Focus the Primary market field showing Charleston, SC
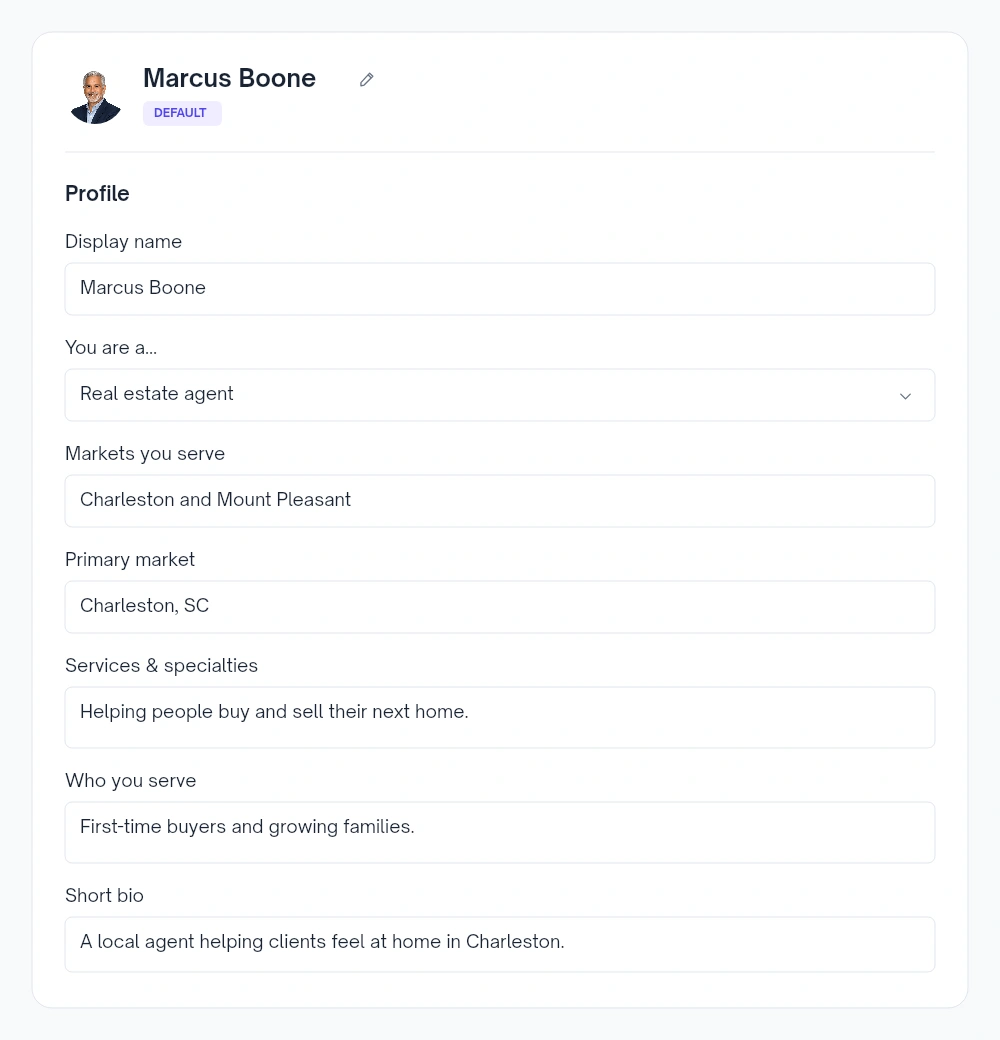Viewport: 1000px width, 1040px height. [500, 607]
